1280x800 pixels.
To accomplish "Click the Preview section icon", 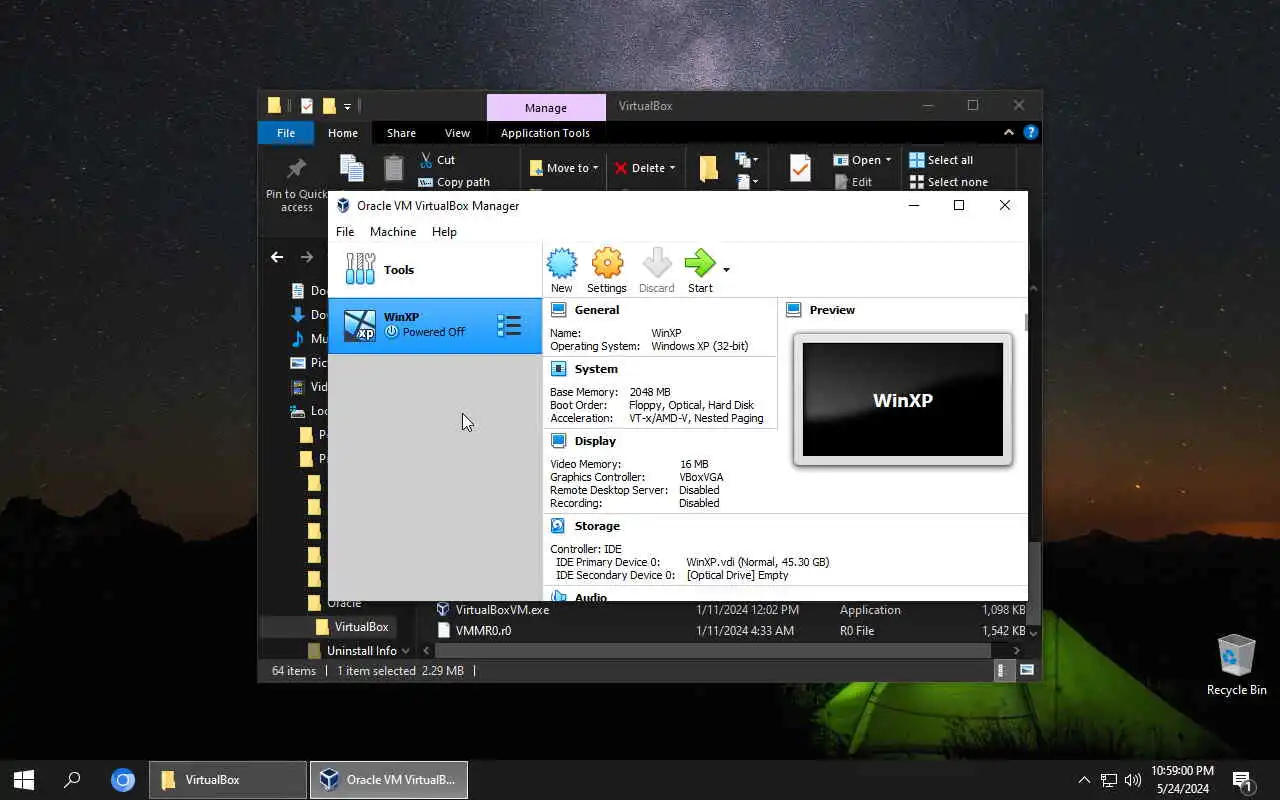I will tap(794, 310).
